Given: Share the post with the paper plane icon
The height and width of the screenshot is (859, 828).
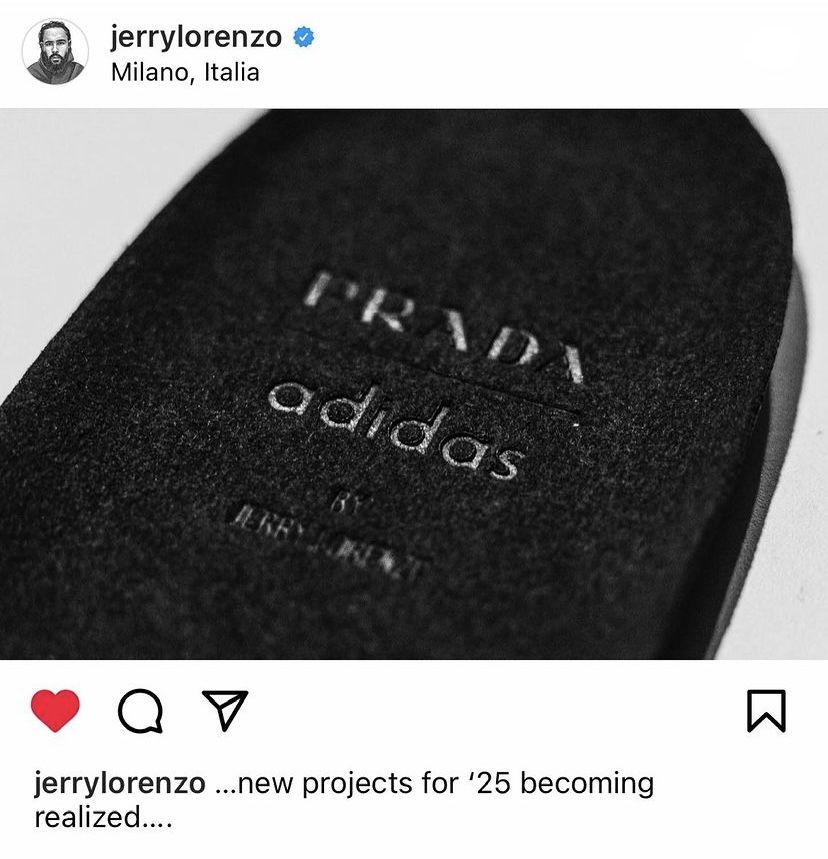Looking at the screenshot, I should [x=225, y=710].
